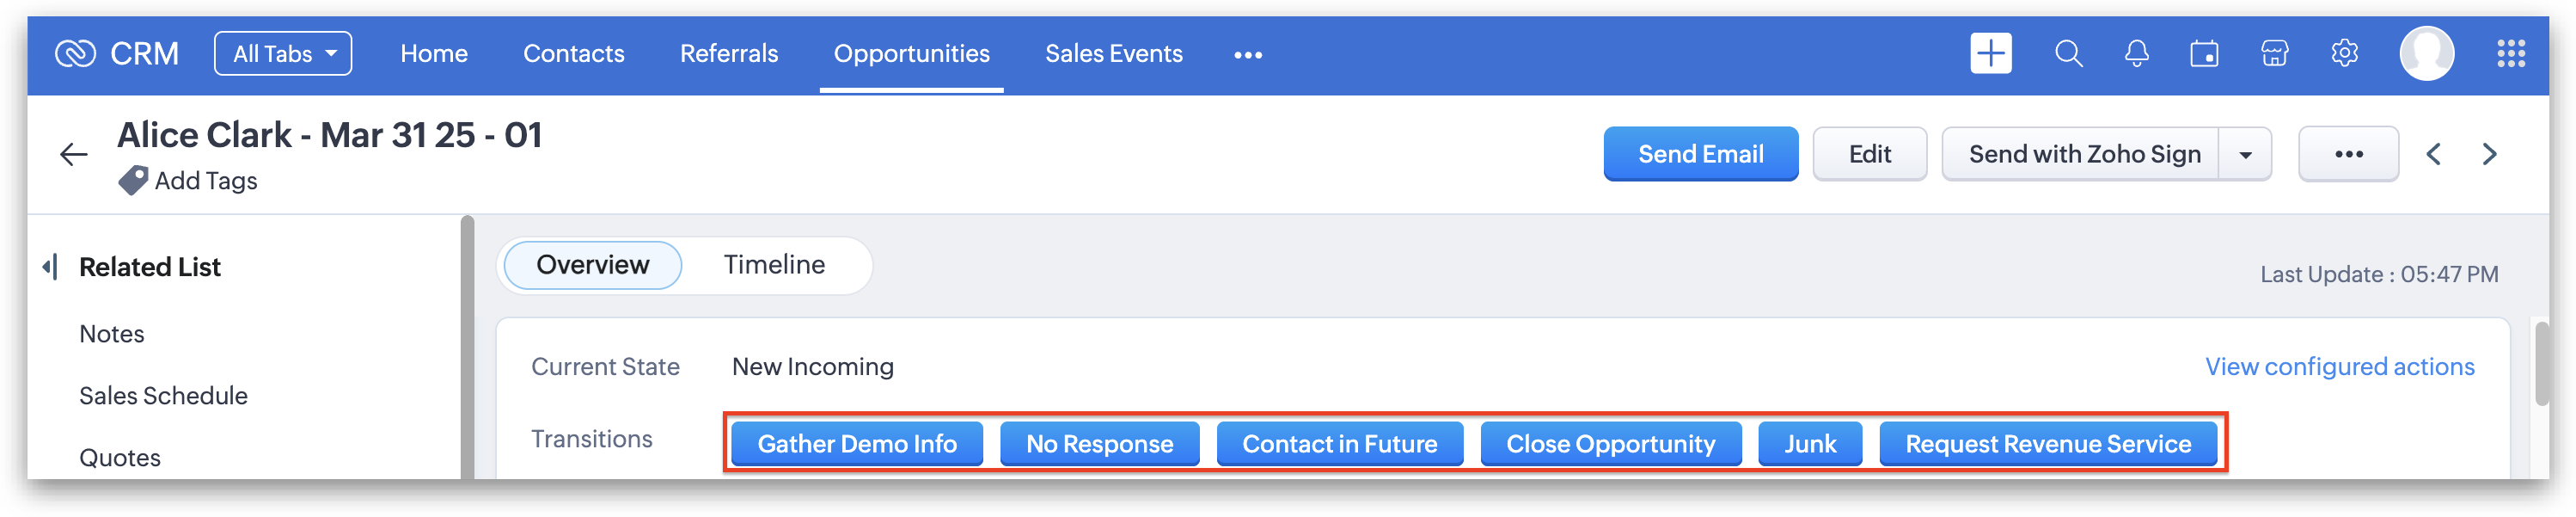The height and width of the screenshot is (517, 2576).
Task: Go to the next record arrow
Action: (2489, 155)
